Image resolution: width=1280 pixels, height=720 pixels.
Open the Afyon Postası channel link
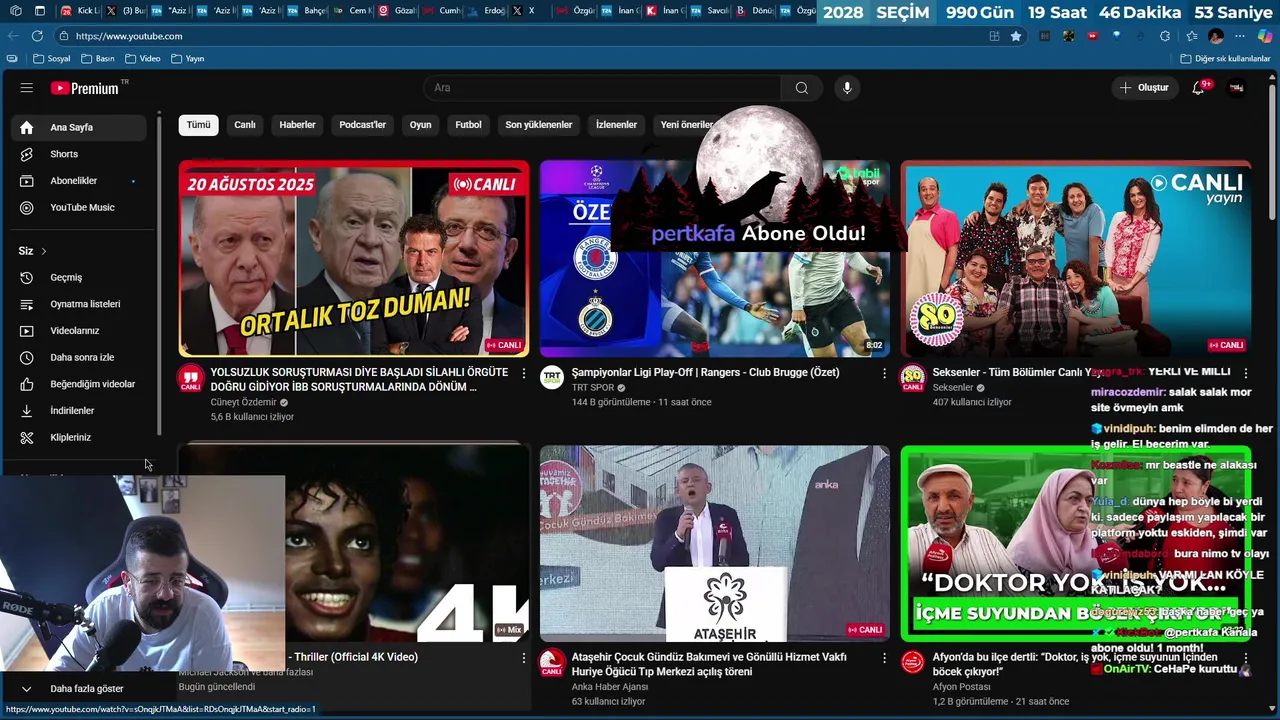tap(961, 687)
